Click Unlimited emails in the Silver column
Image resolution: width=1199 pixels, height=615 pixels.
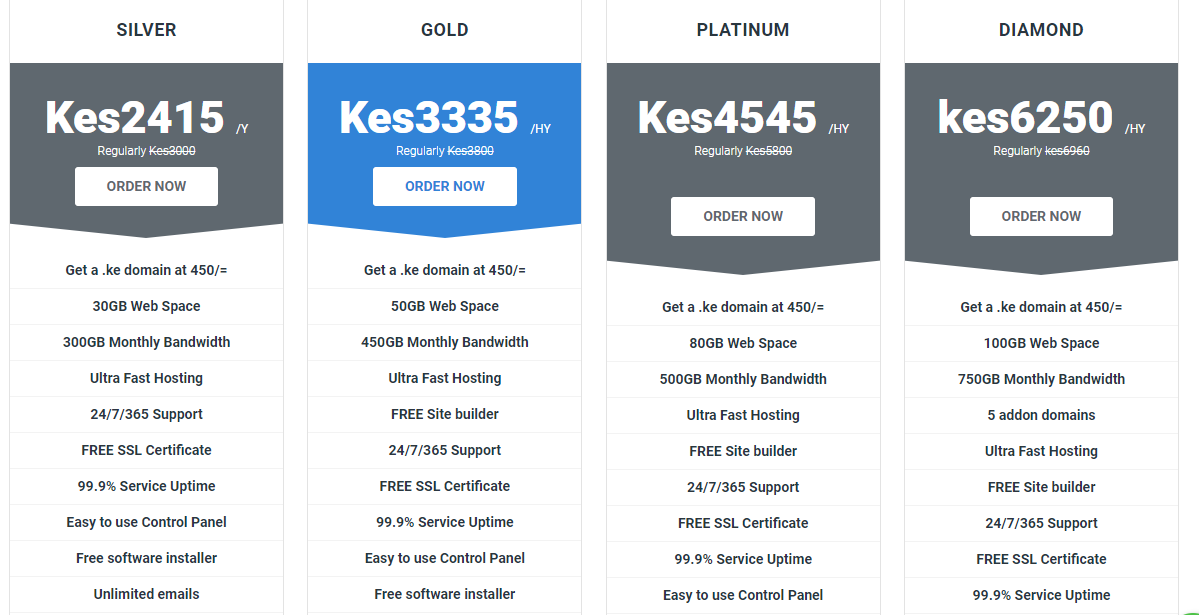pyautogui.click(x=146, y=594)
